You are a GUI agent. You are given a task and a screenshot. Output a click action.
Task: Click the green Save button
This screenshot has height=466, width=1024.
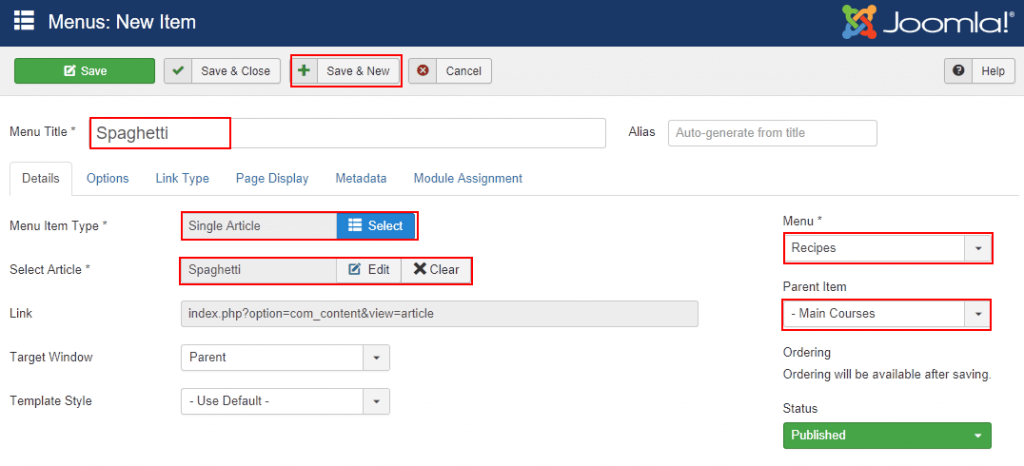[x=84, y=71]
